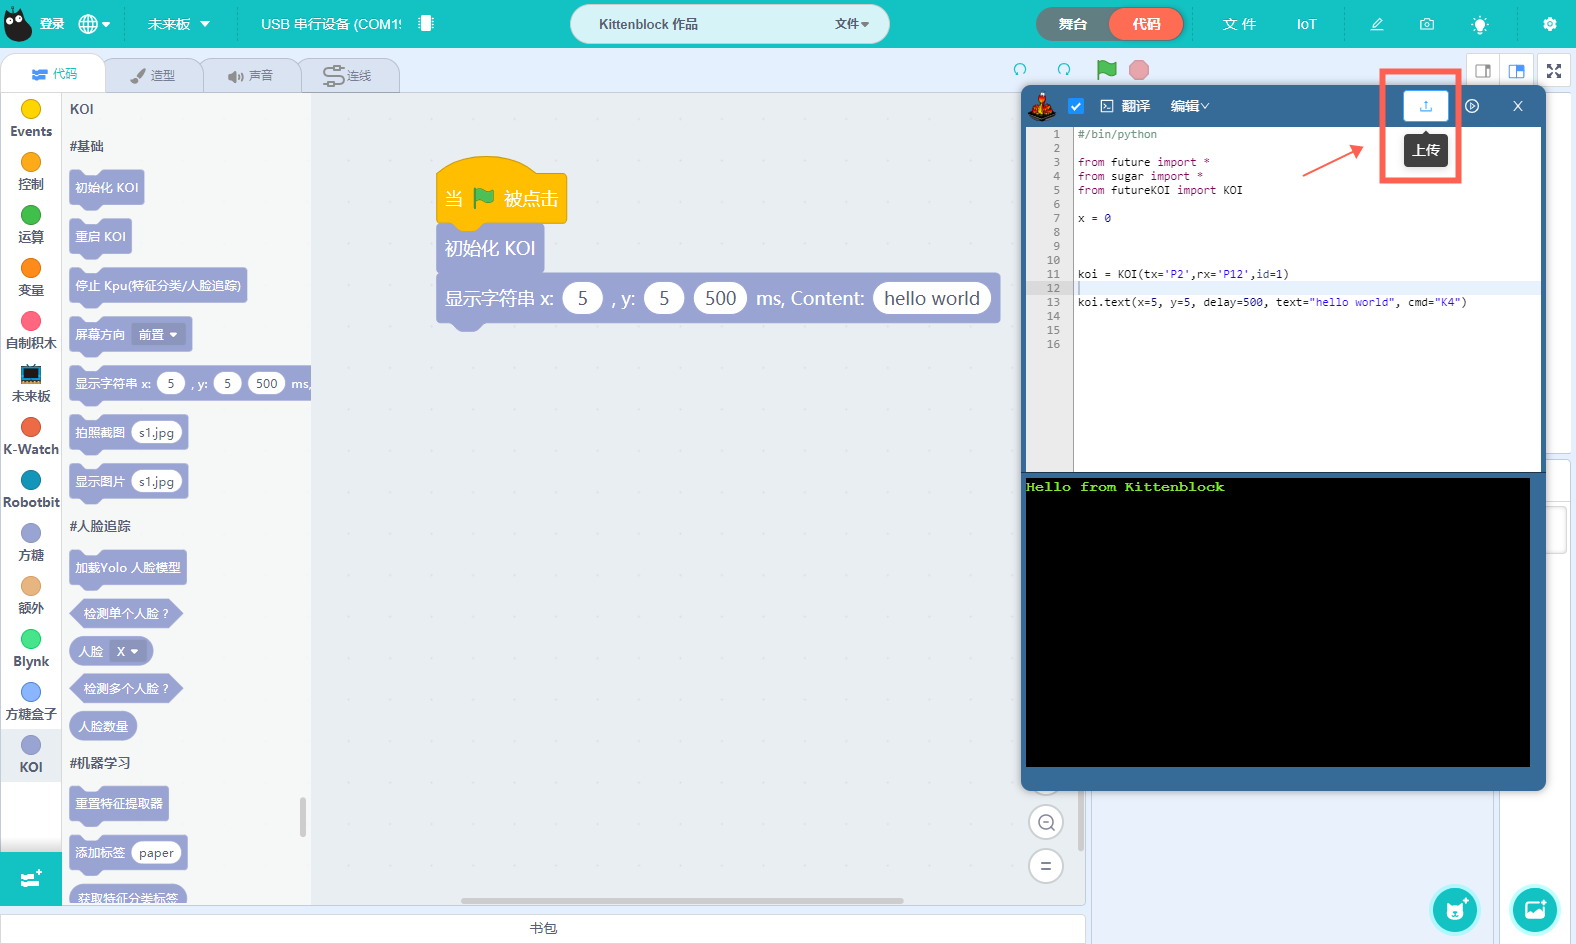Click the green flag to run the project

[1106, 69]
